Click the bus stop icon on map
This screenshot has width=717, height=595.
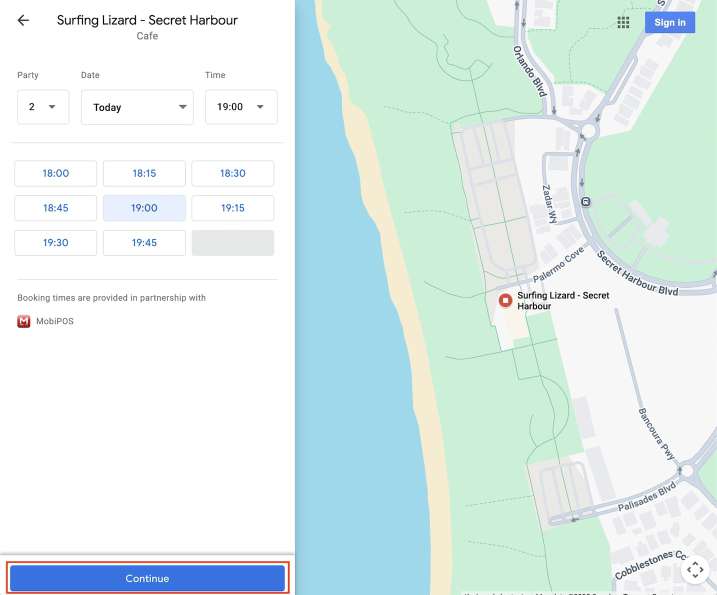pyautogui.click(x=586, y=202)
